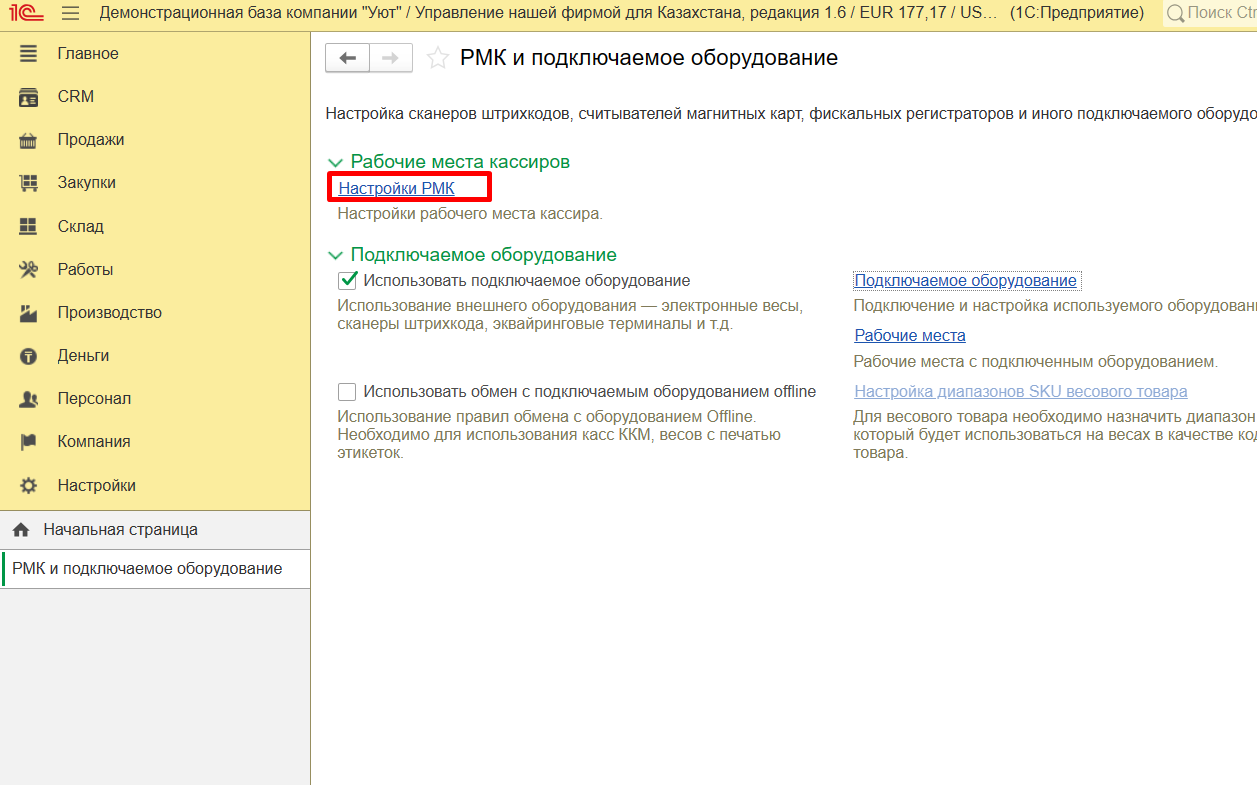Open Склад section in sidebar
Viewport: 1257px width, 785px height.
[80, 227]
